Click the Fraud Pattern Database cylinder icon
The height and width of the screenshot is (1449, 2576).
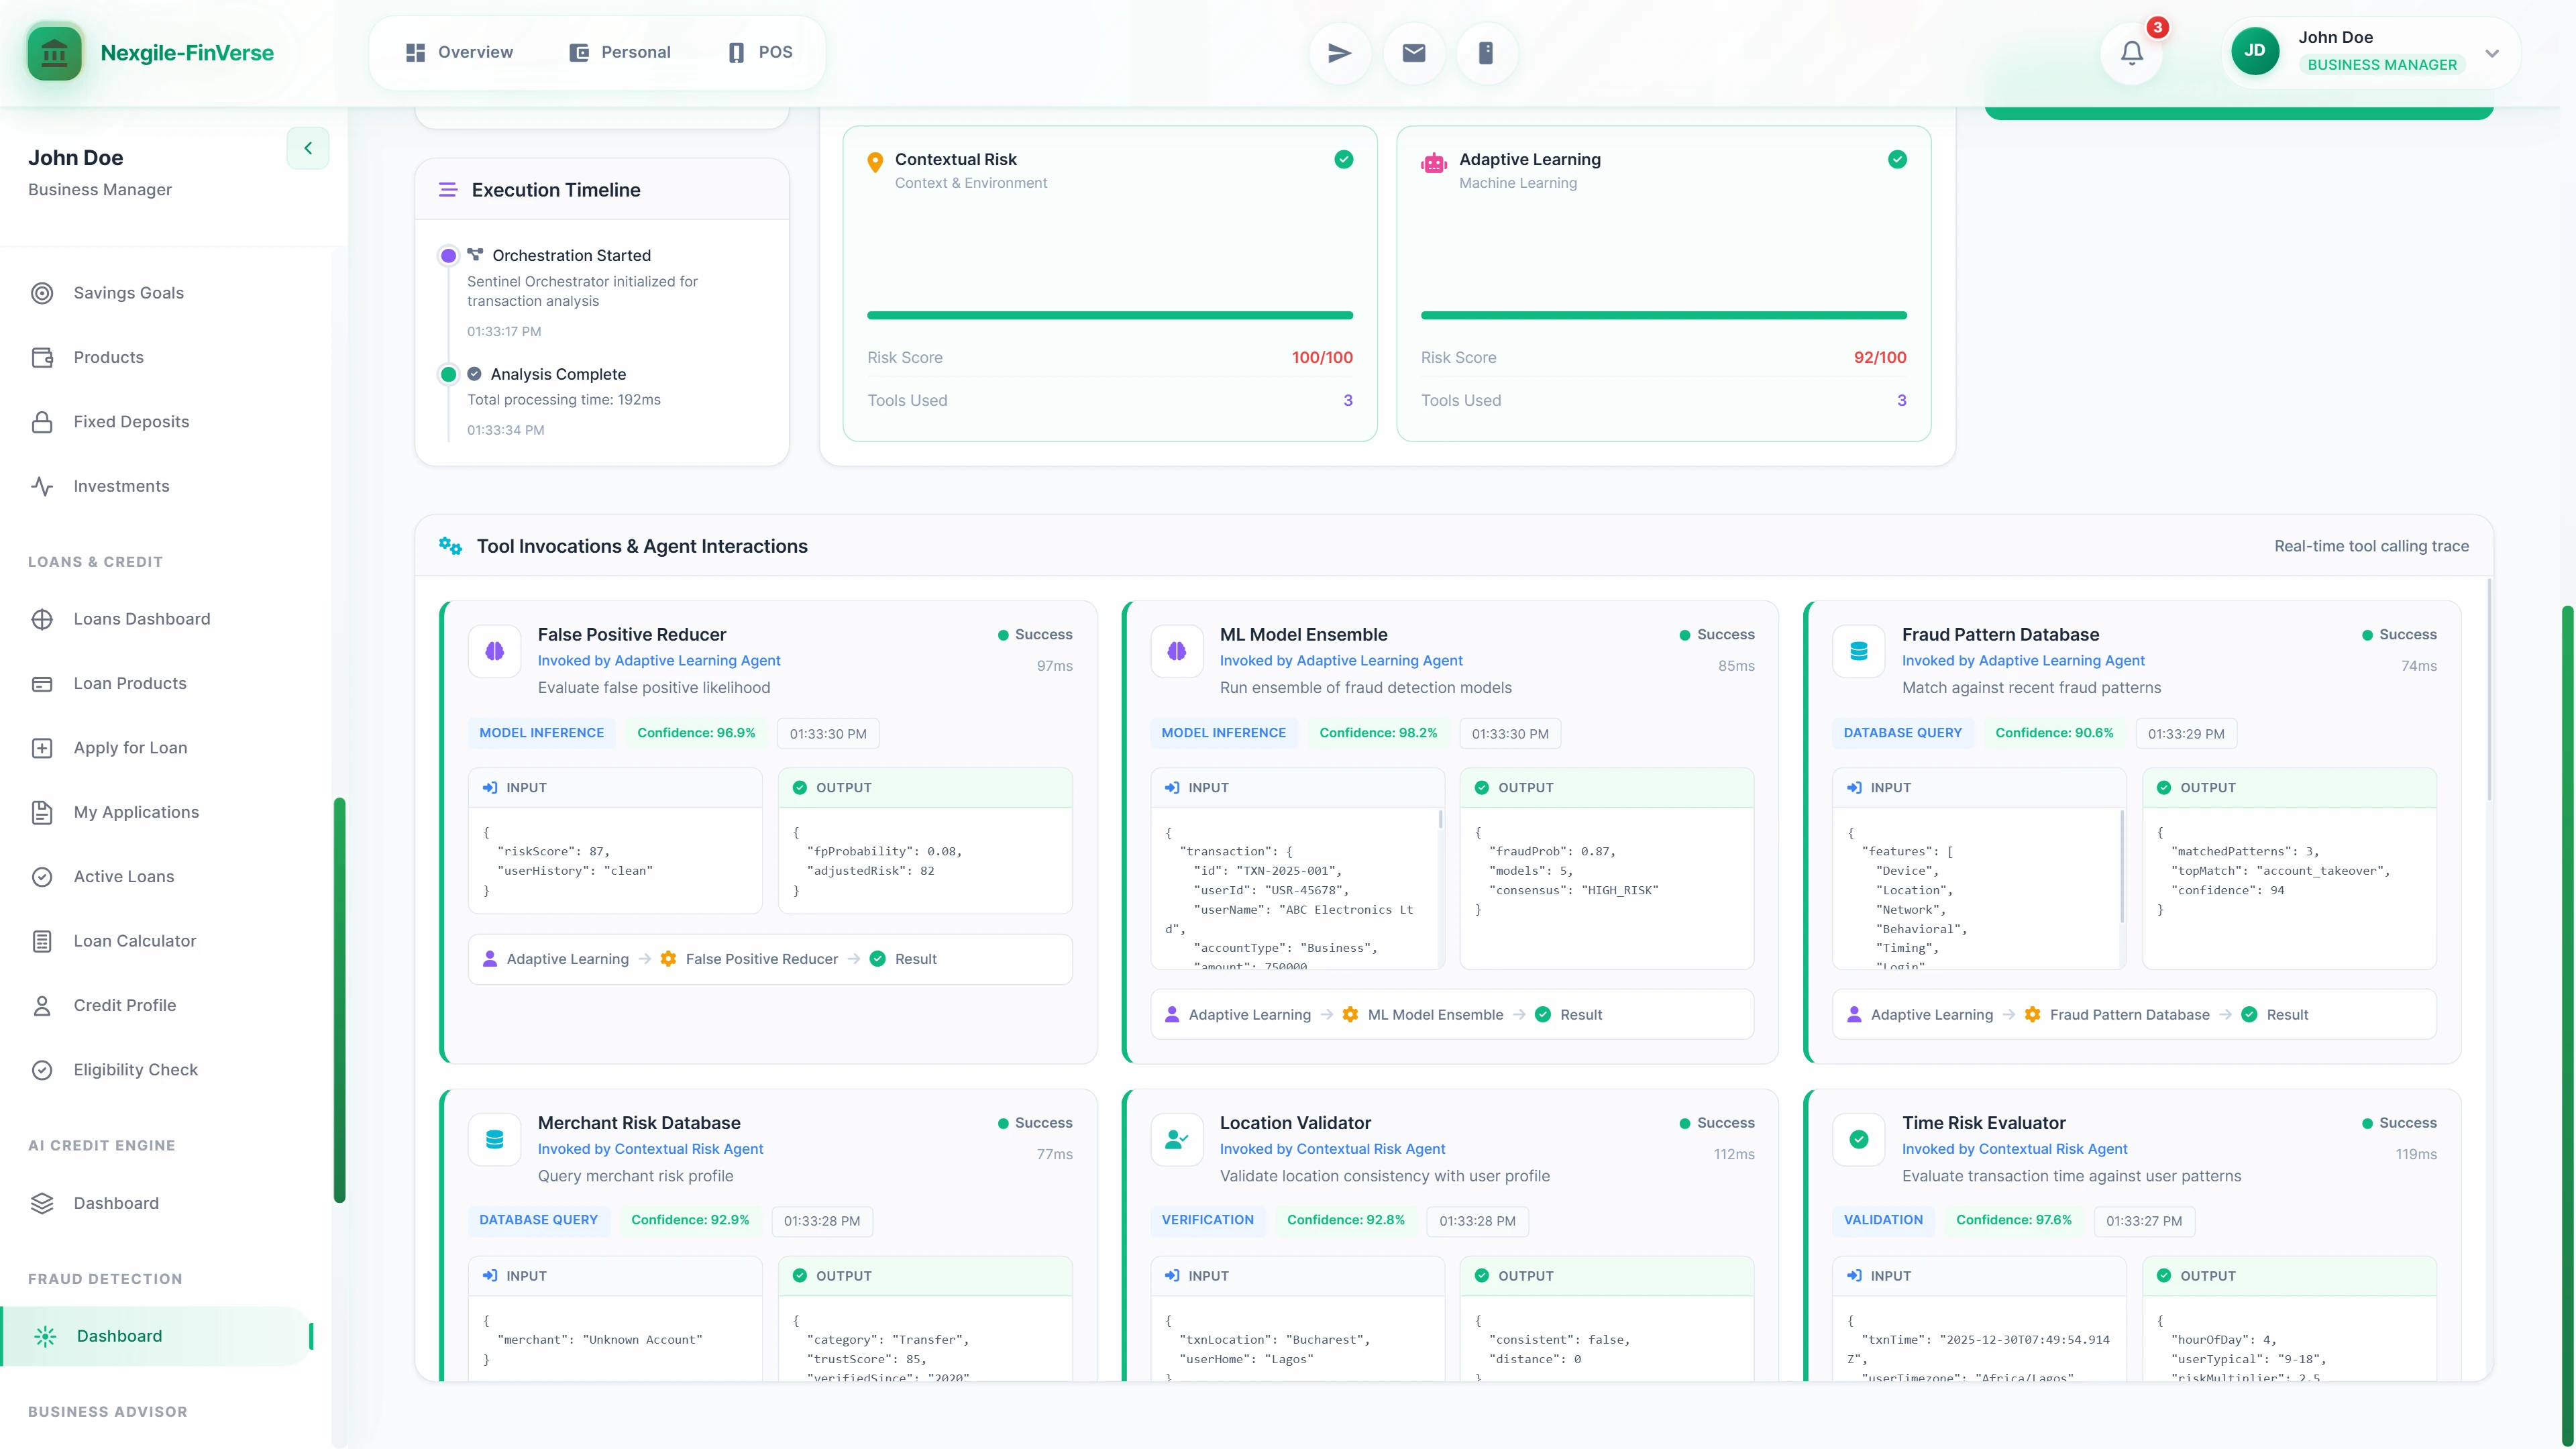pyautogui.click(x=1858, y=650)
